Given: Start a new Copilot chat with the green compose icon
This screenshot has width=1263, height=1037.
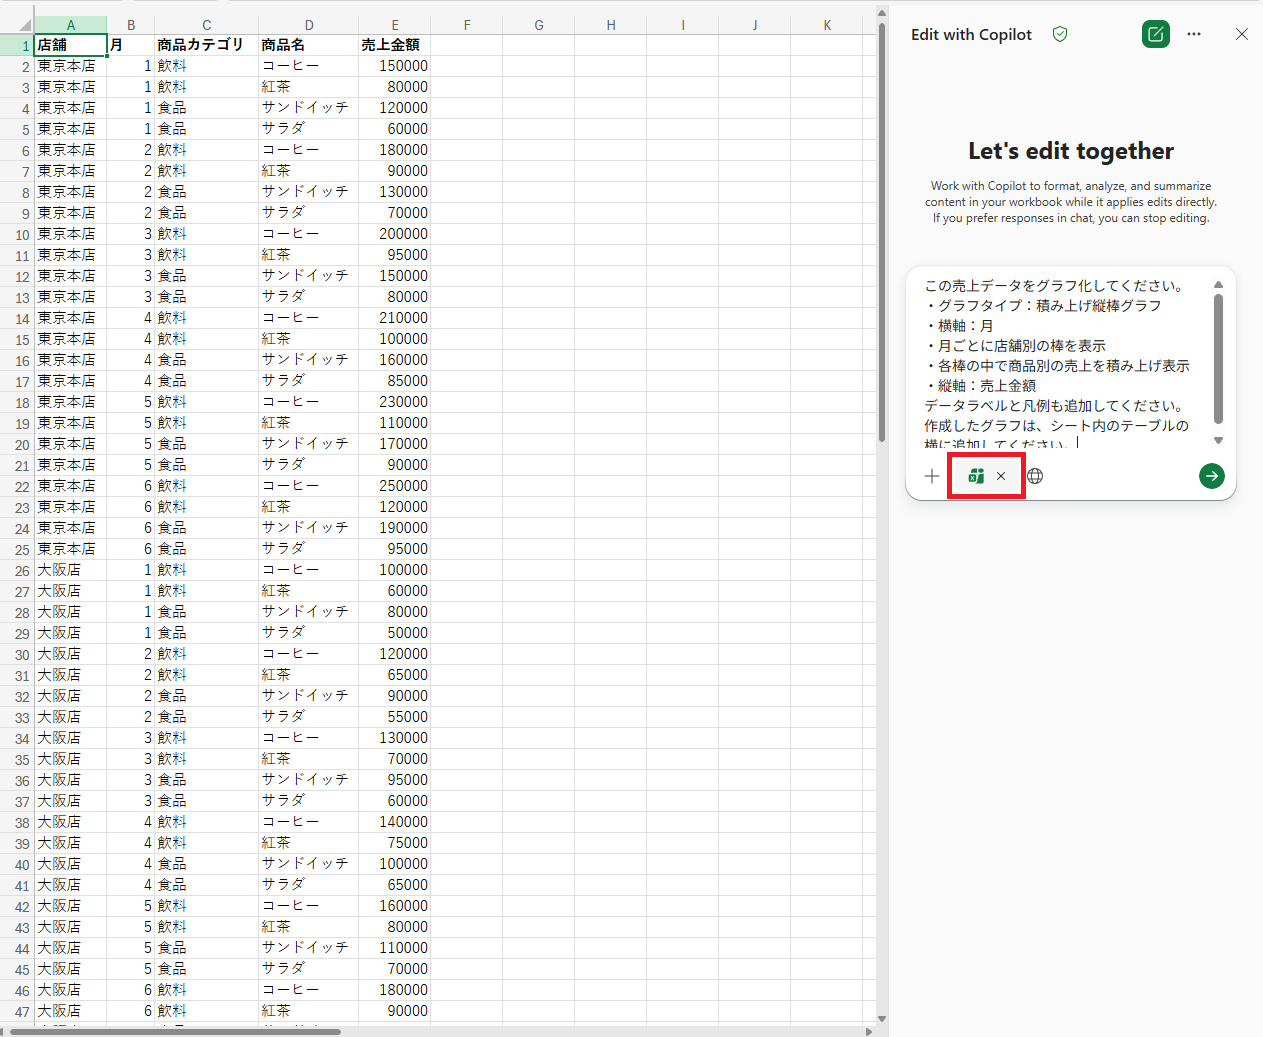Looking at the screenshot, I should tap(1155, 34).
